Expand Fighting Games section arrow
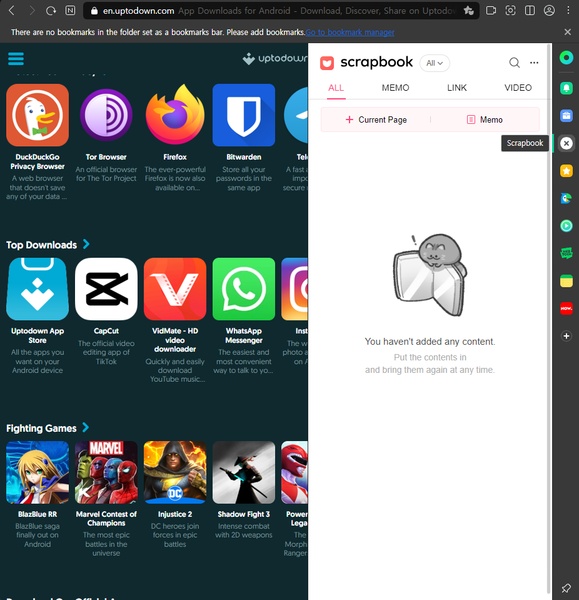 (86, 427)
